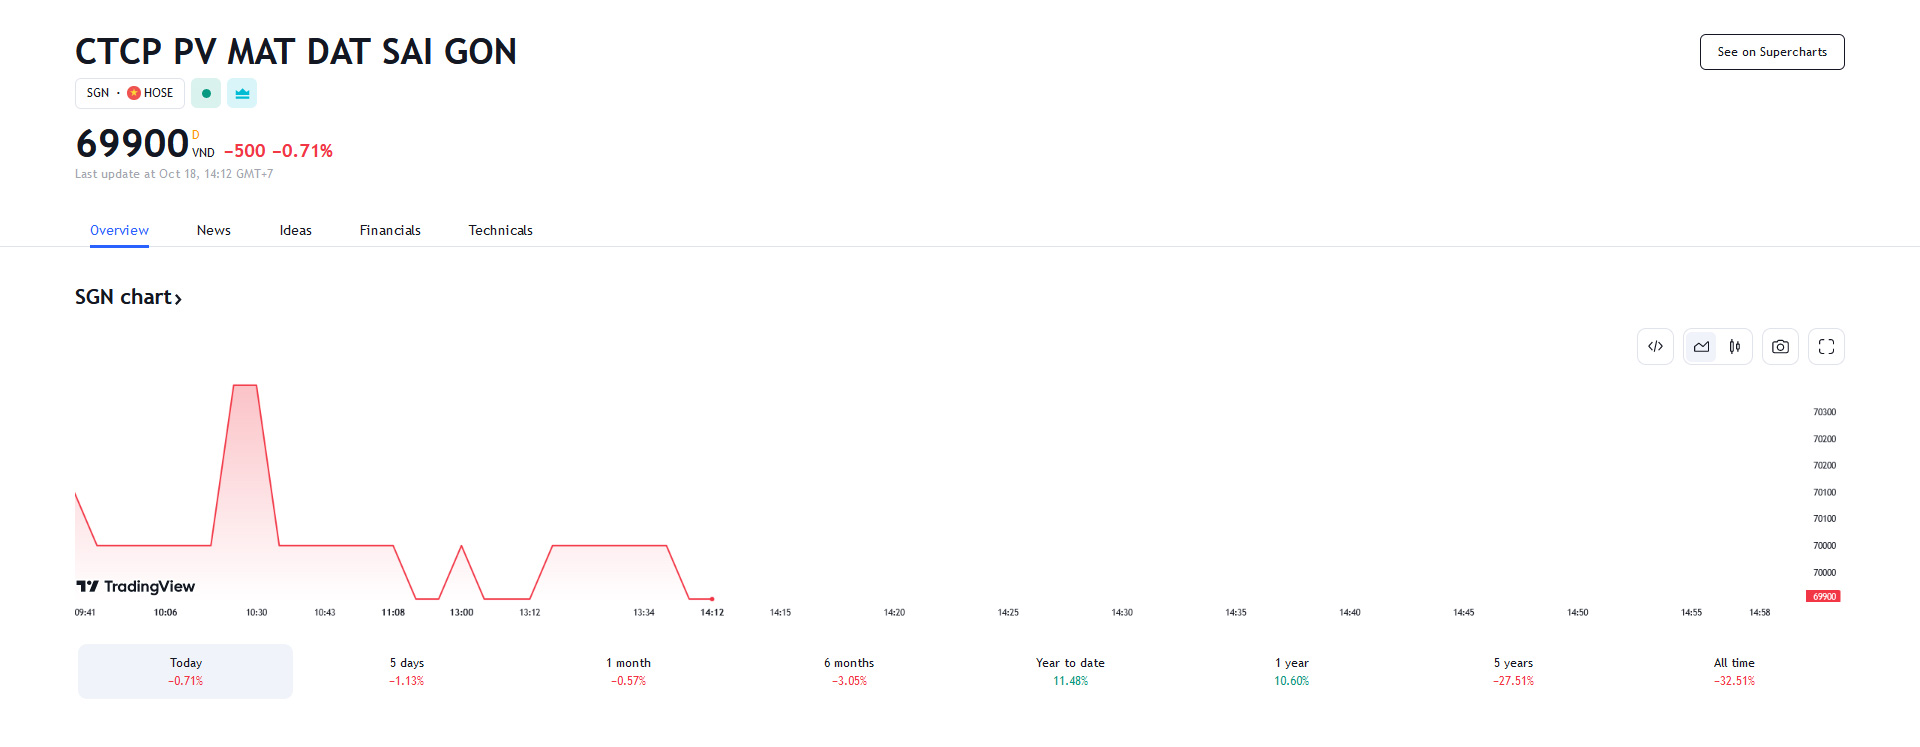
Task: Open the code/embed chart icon
Action: (1655, 346)
